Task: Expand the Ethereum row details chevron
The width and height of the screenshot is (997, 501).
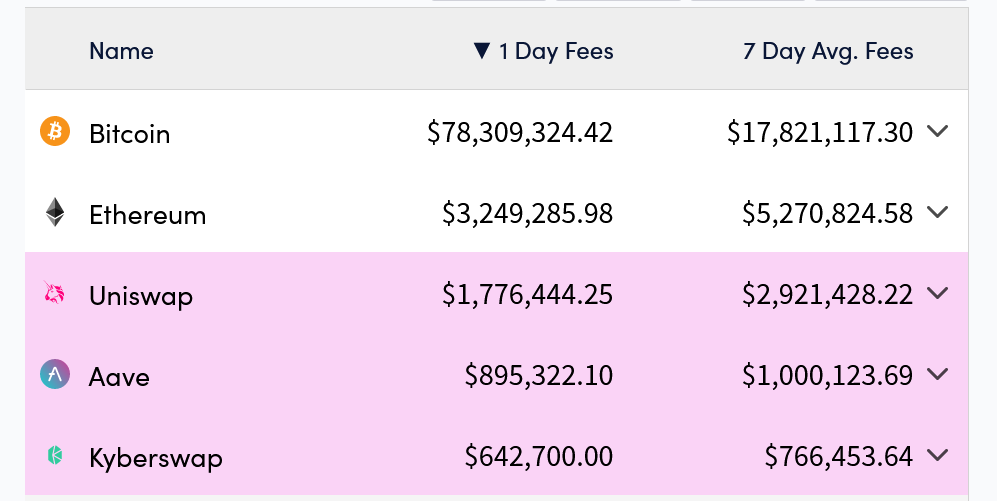Action: [x=937, y=212]
